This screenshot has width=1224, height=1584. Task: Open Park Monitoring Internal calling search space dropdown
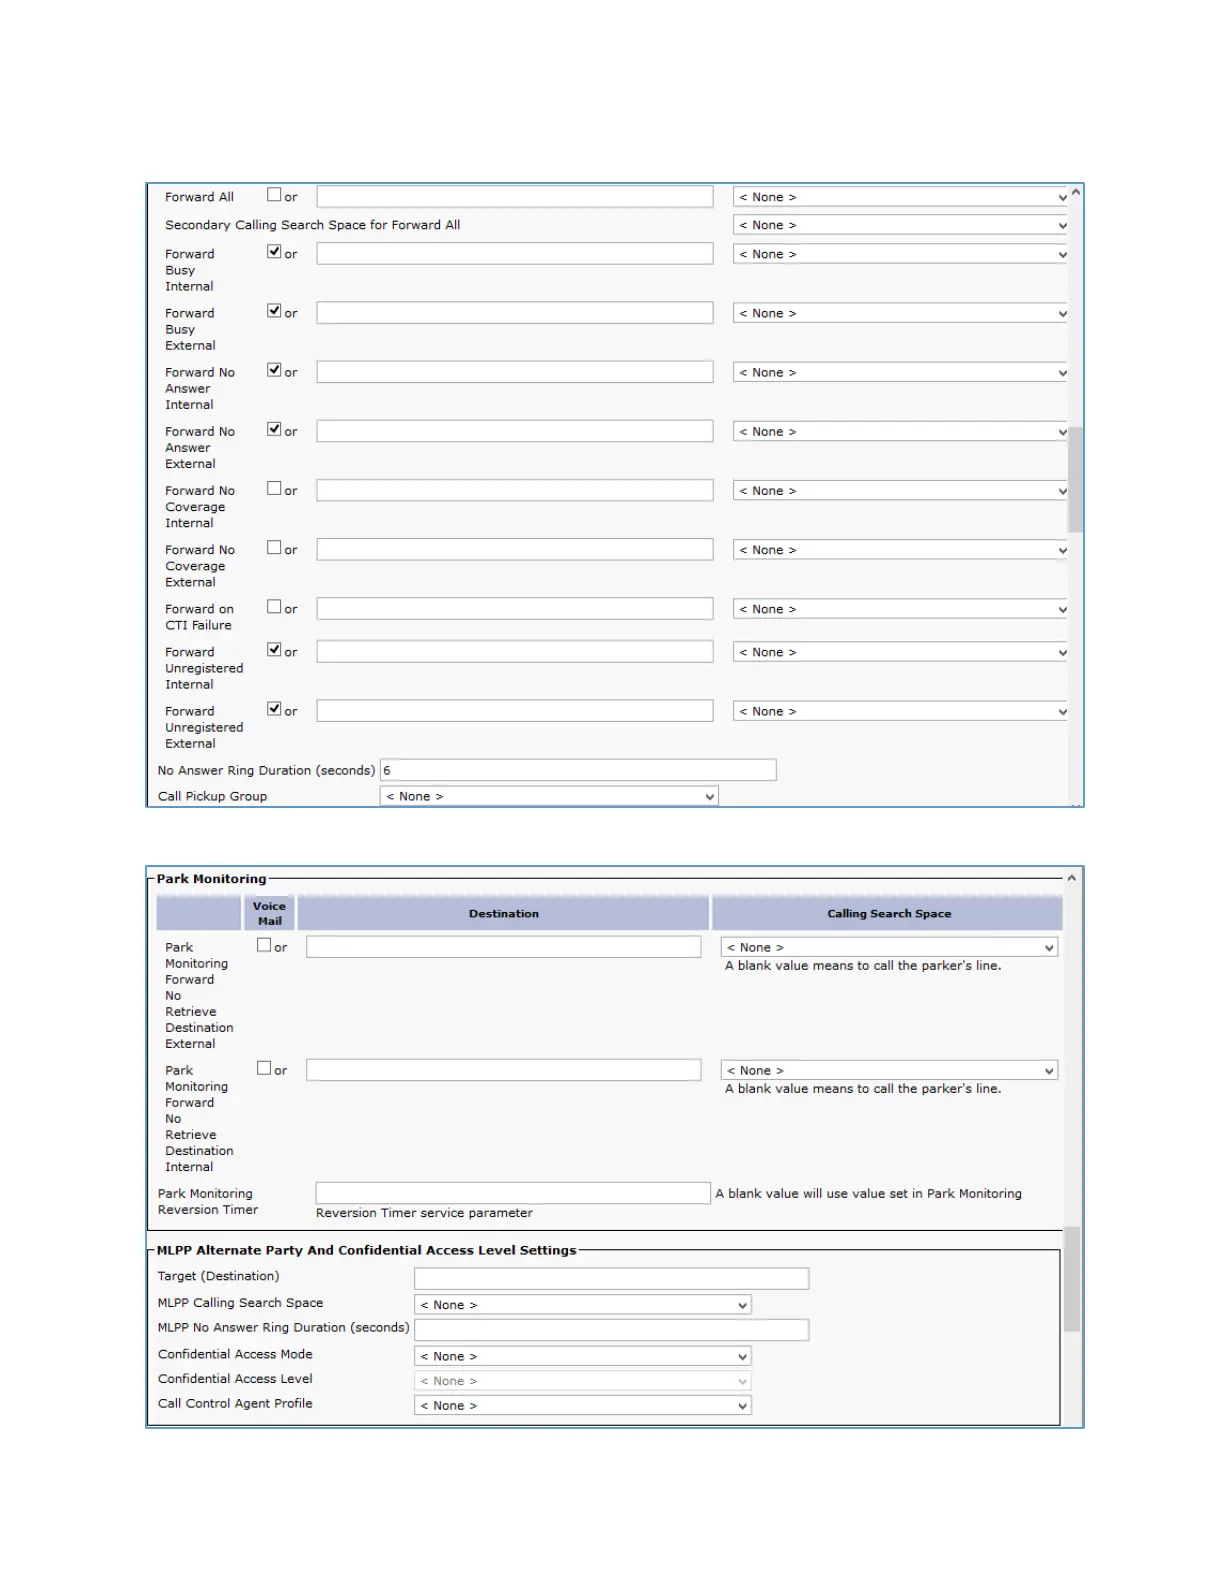889,1070
